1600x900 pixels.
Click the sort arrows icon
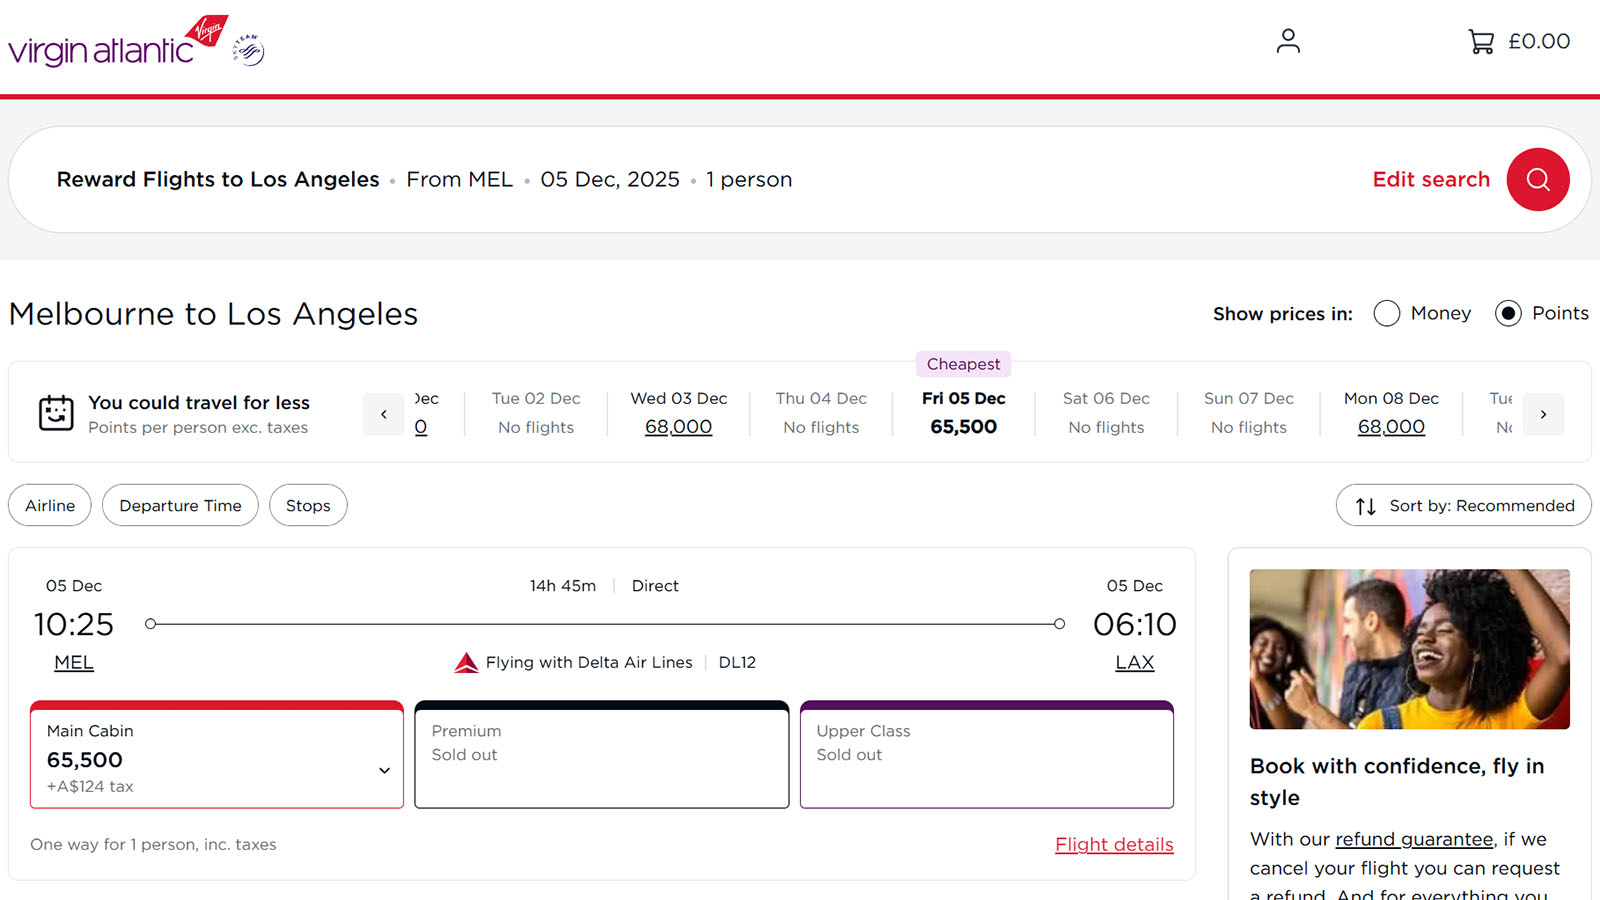[1366, 506]
